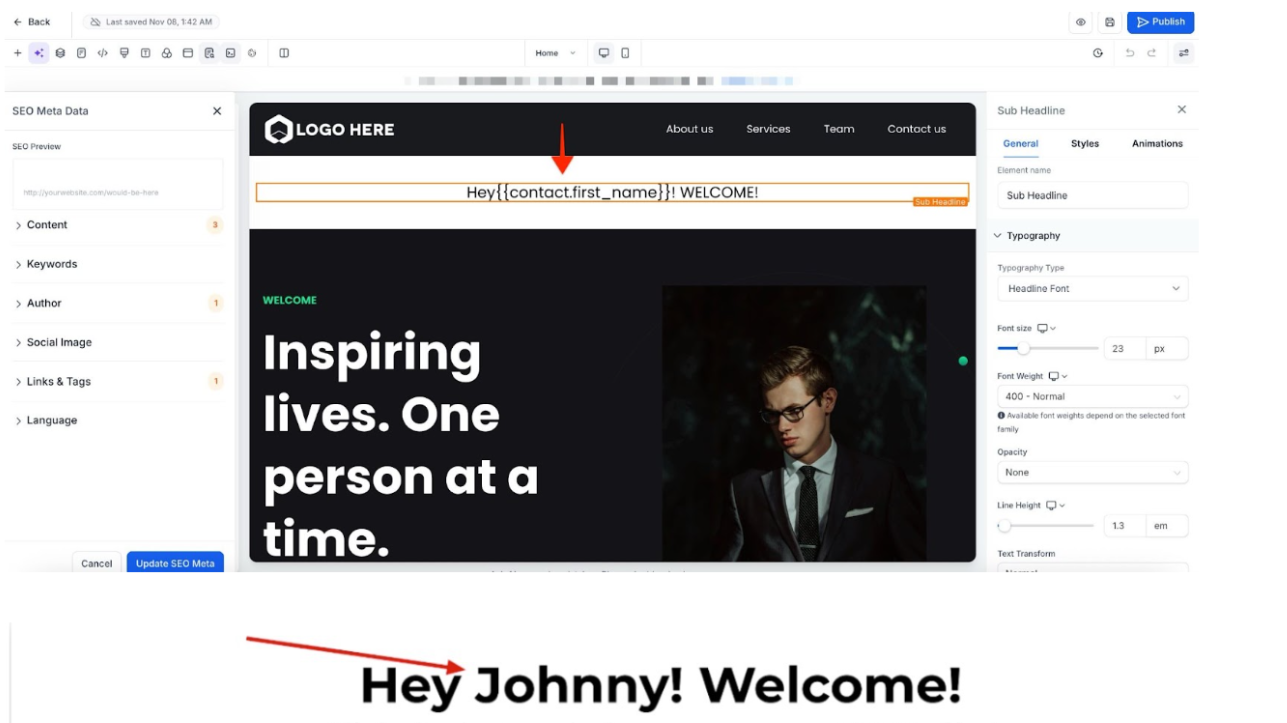Click the SEO preview URL box
This screenshot has height=723, width=1287.
pyautogui.click(x=118, y=184)
